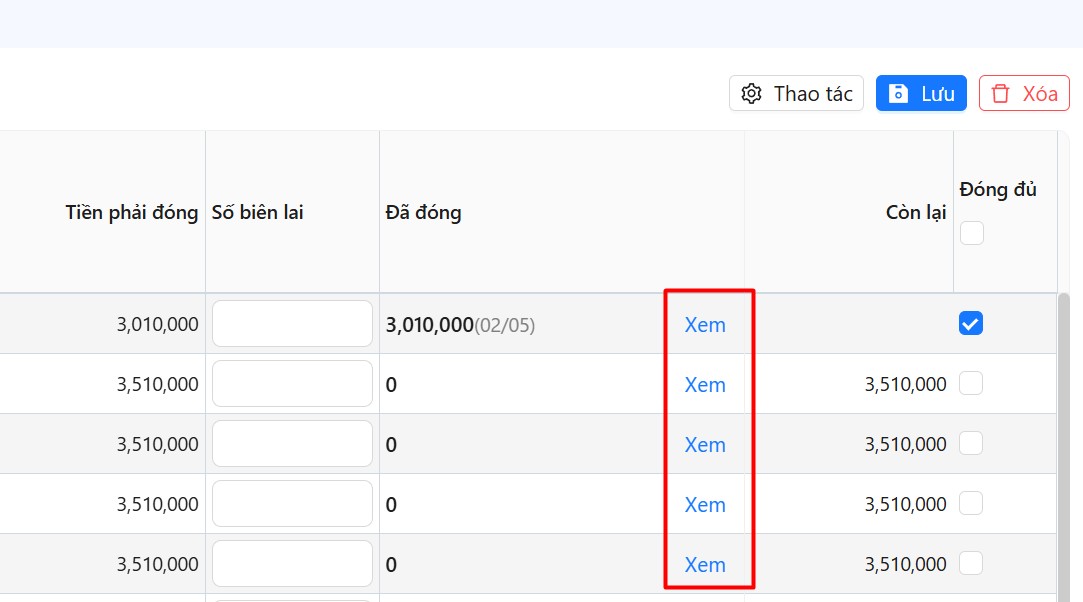Click the trash icon in Xóa
Screen dimensions: 1083x602
[1000, 94]
